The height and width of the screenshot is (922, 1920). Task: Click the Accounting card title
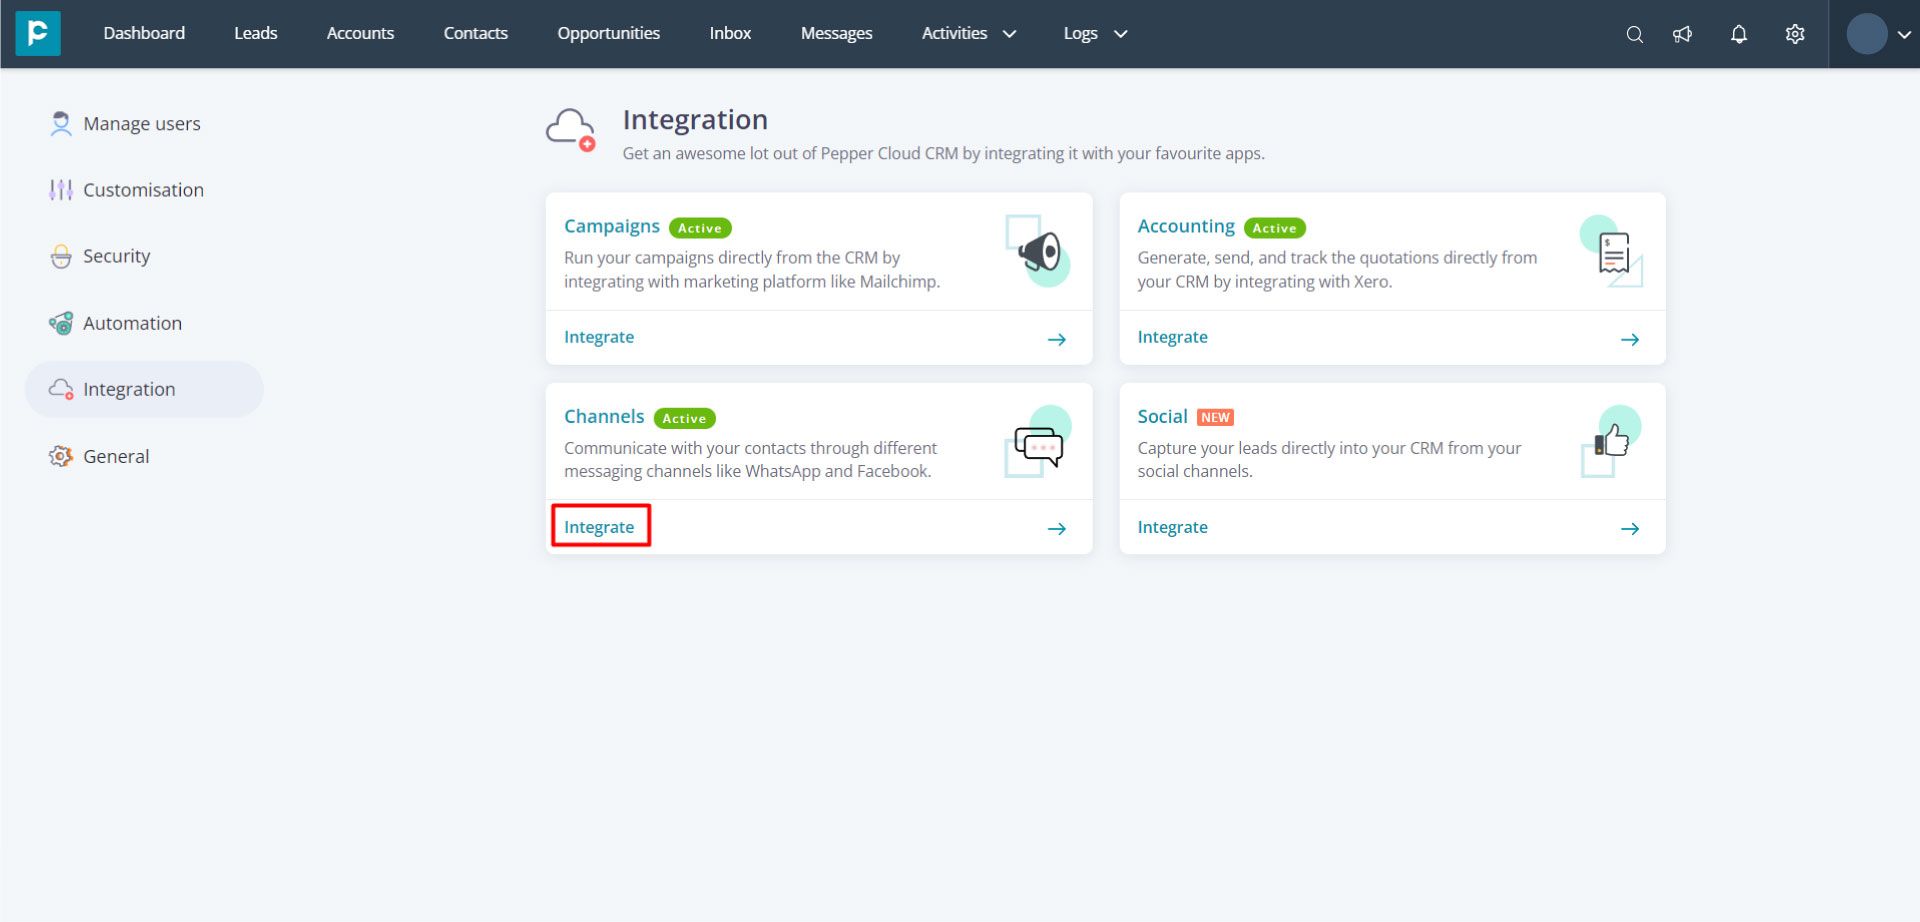coord(1186,226)
